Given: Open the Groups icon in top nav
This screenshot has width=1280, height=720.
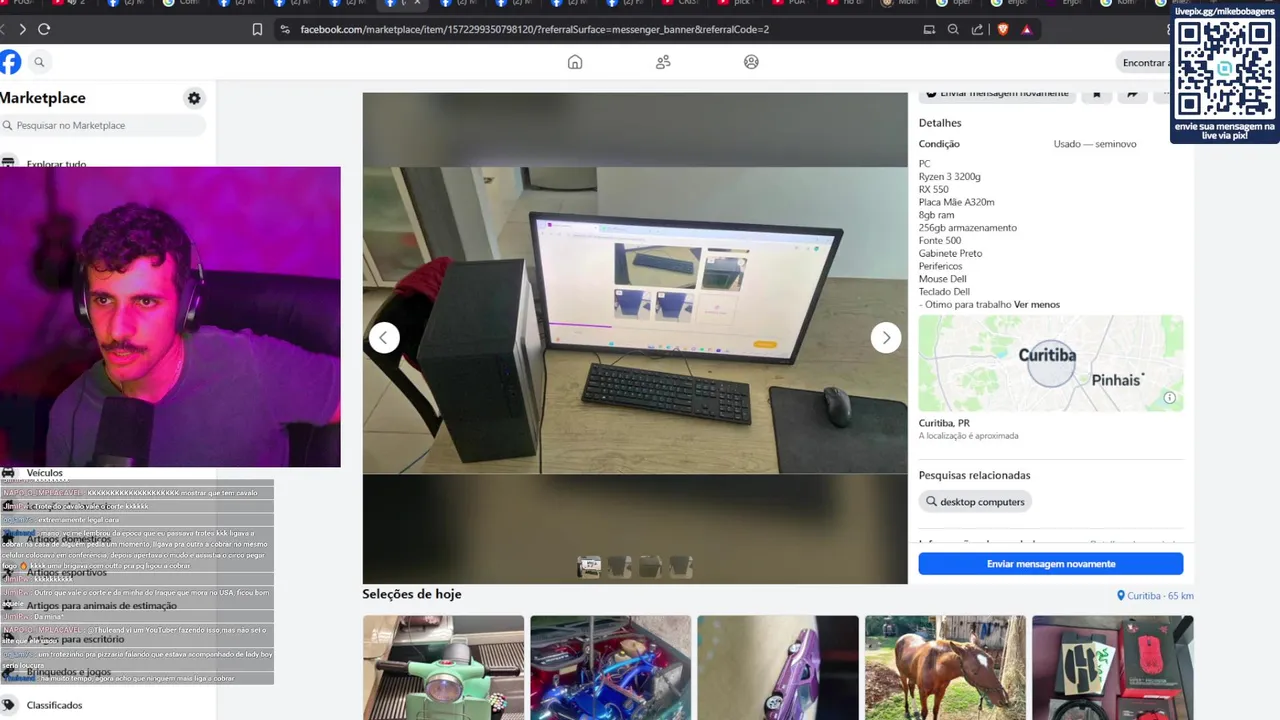Looking at the screenshot, I should 751,62.
